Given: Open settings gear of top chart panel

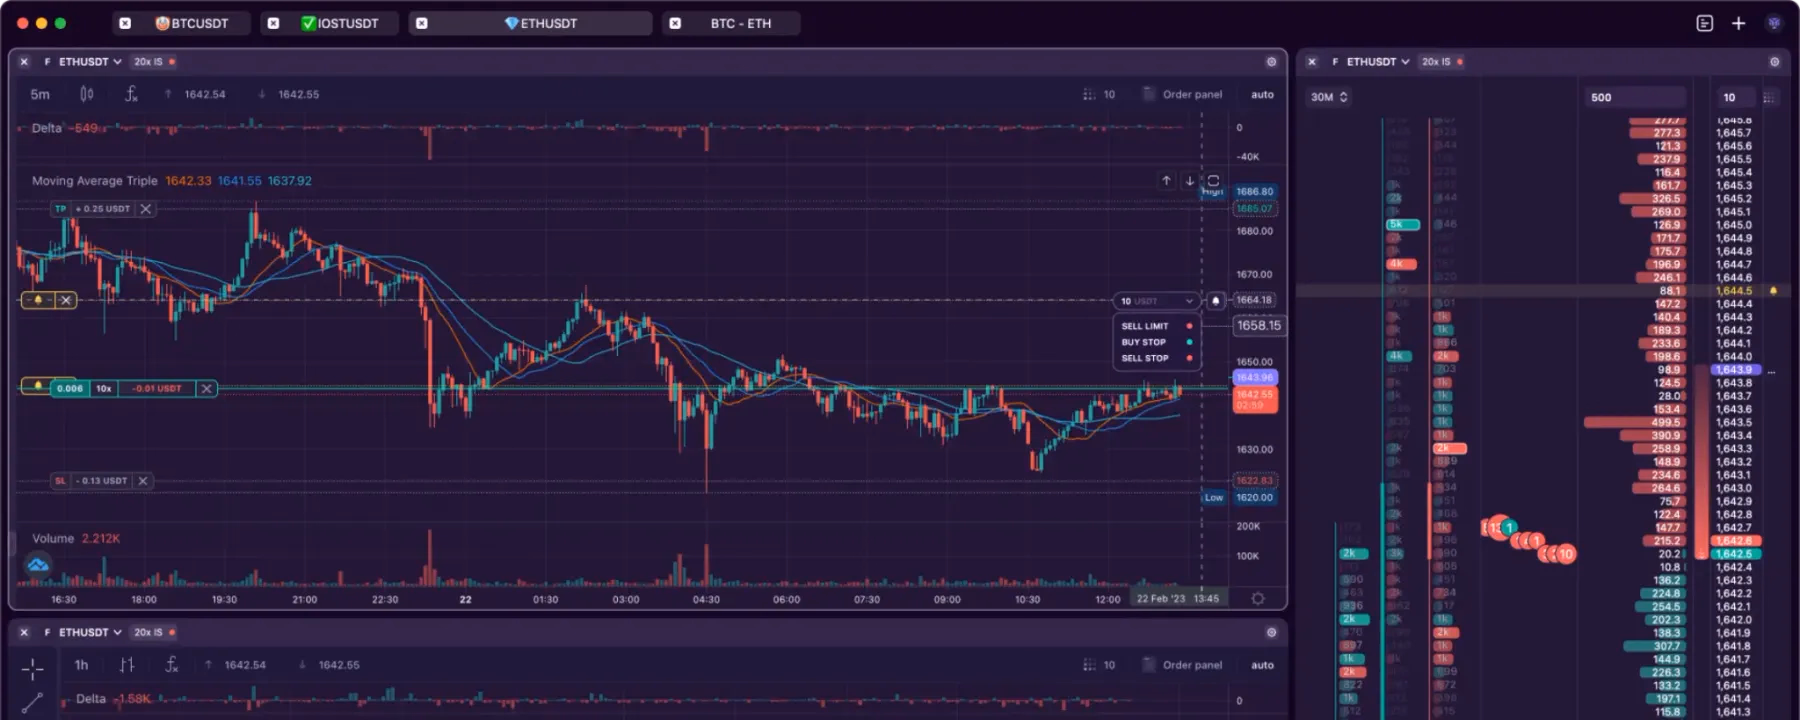Looking at the screenshot, I should 1271,62.
